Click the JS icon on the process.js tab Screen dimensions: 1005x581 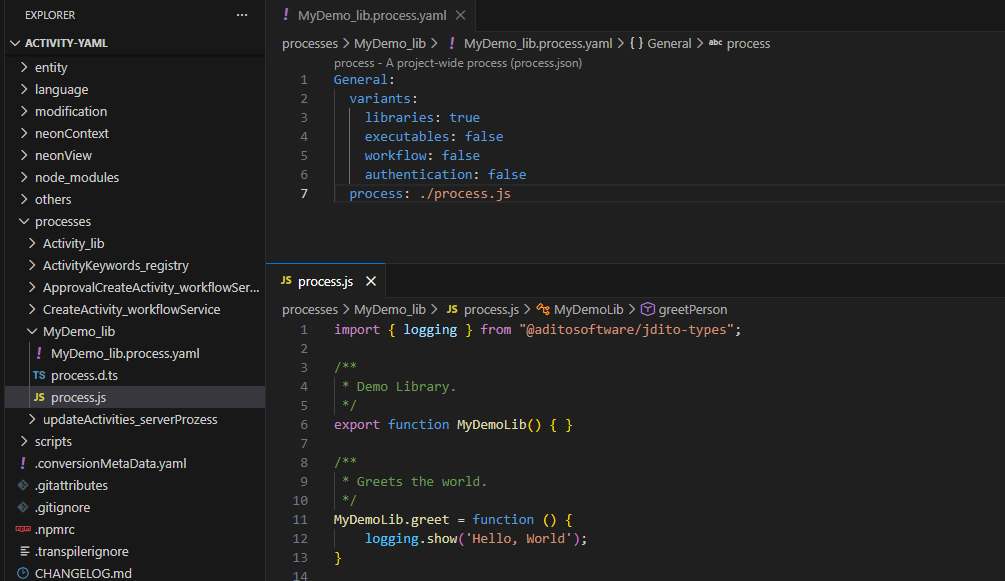point(288,281)
